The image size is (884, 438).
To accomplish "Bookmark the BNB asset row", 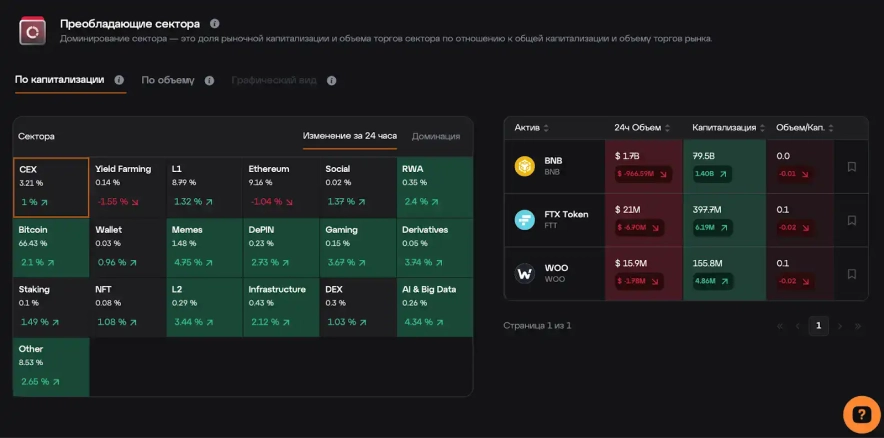I will 852,166.
